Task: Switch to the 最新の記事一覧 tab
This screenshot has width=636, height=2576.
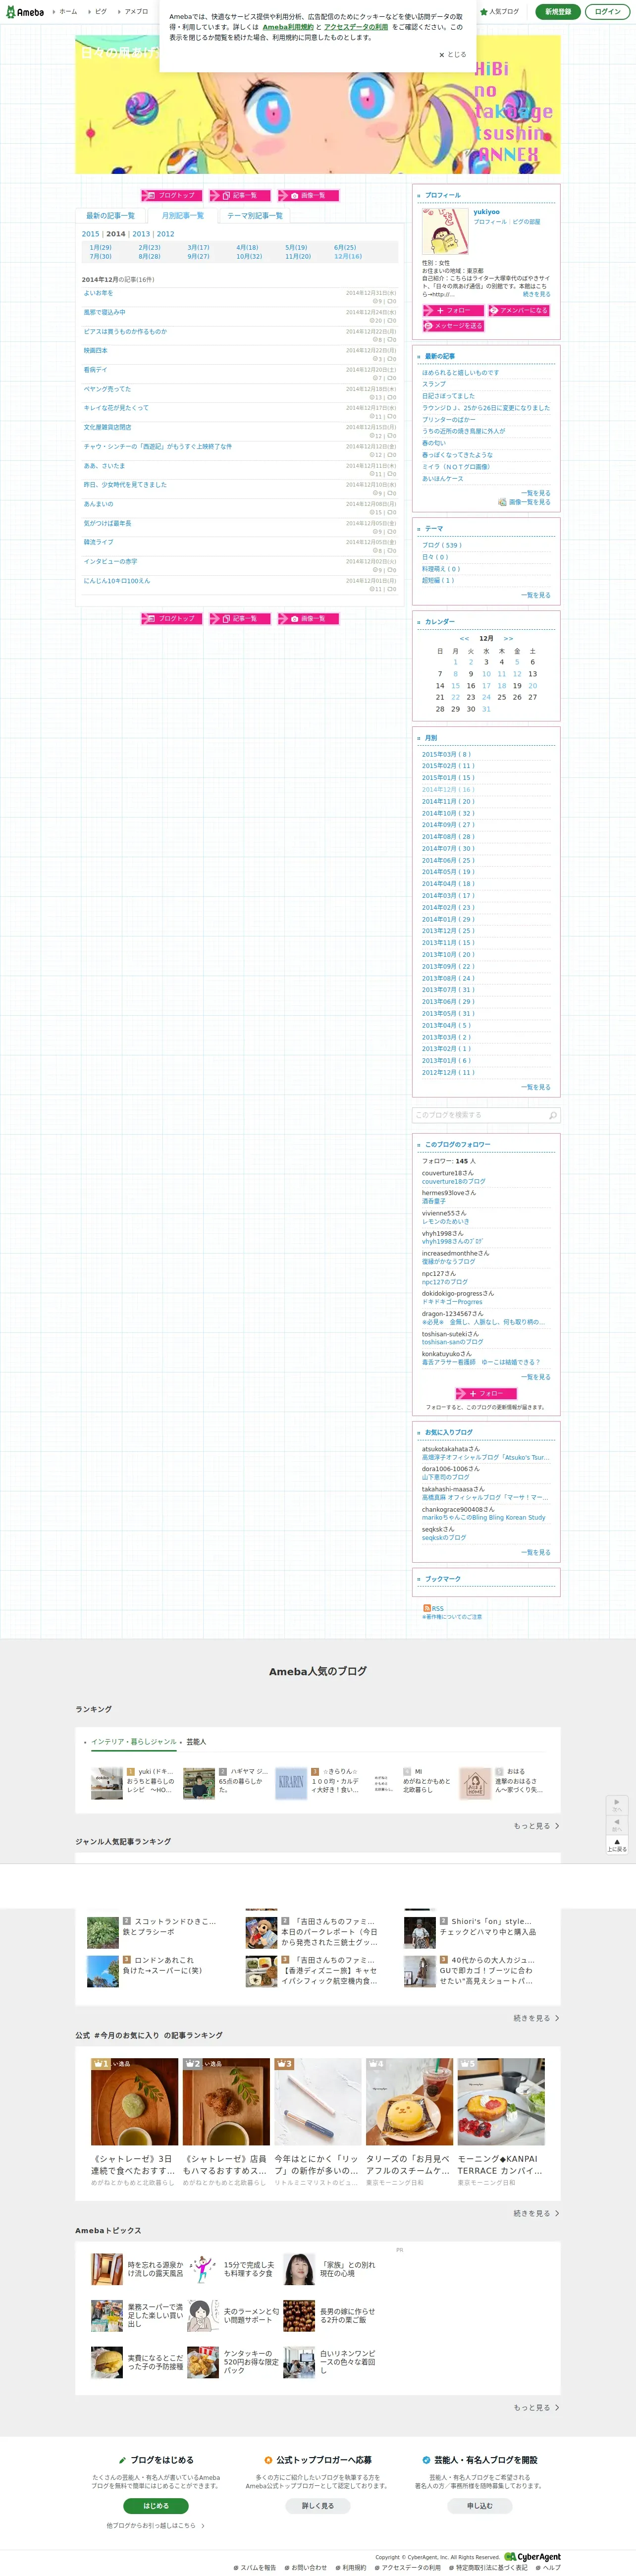Action: 110,215
